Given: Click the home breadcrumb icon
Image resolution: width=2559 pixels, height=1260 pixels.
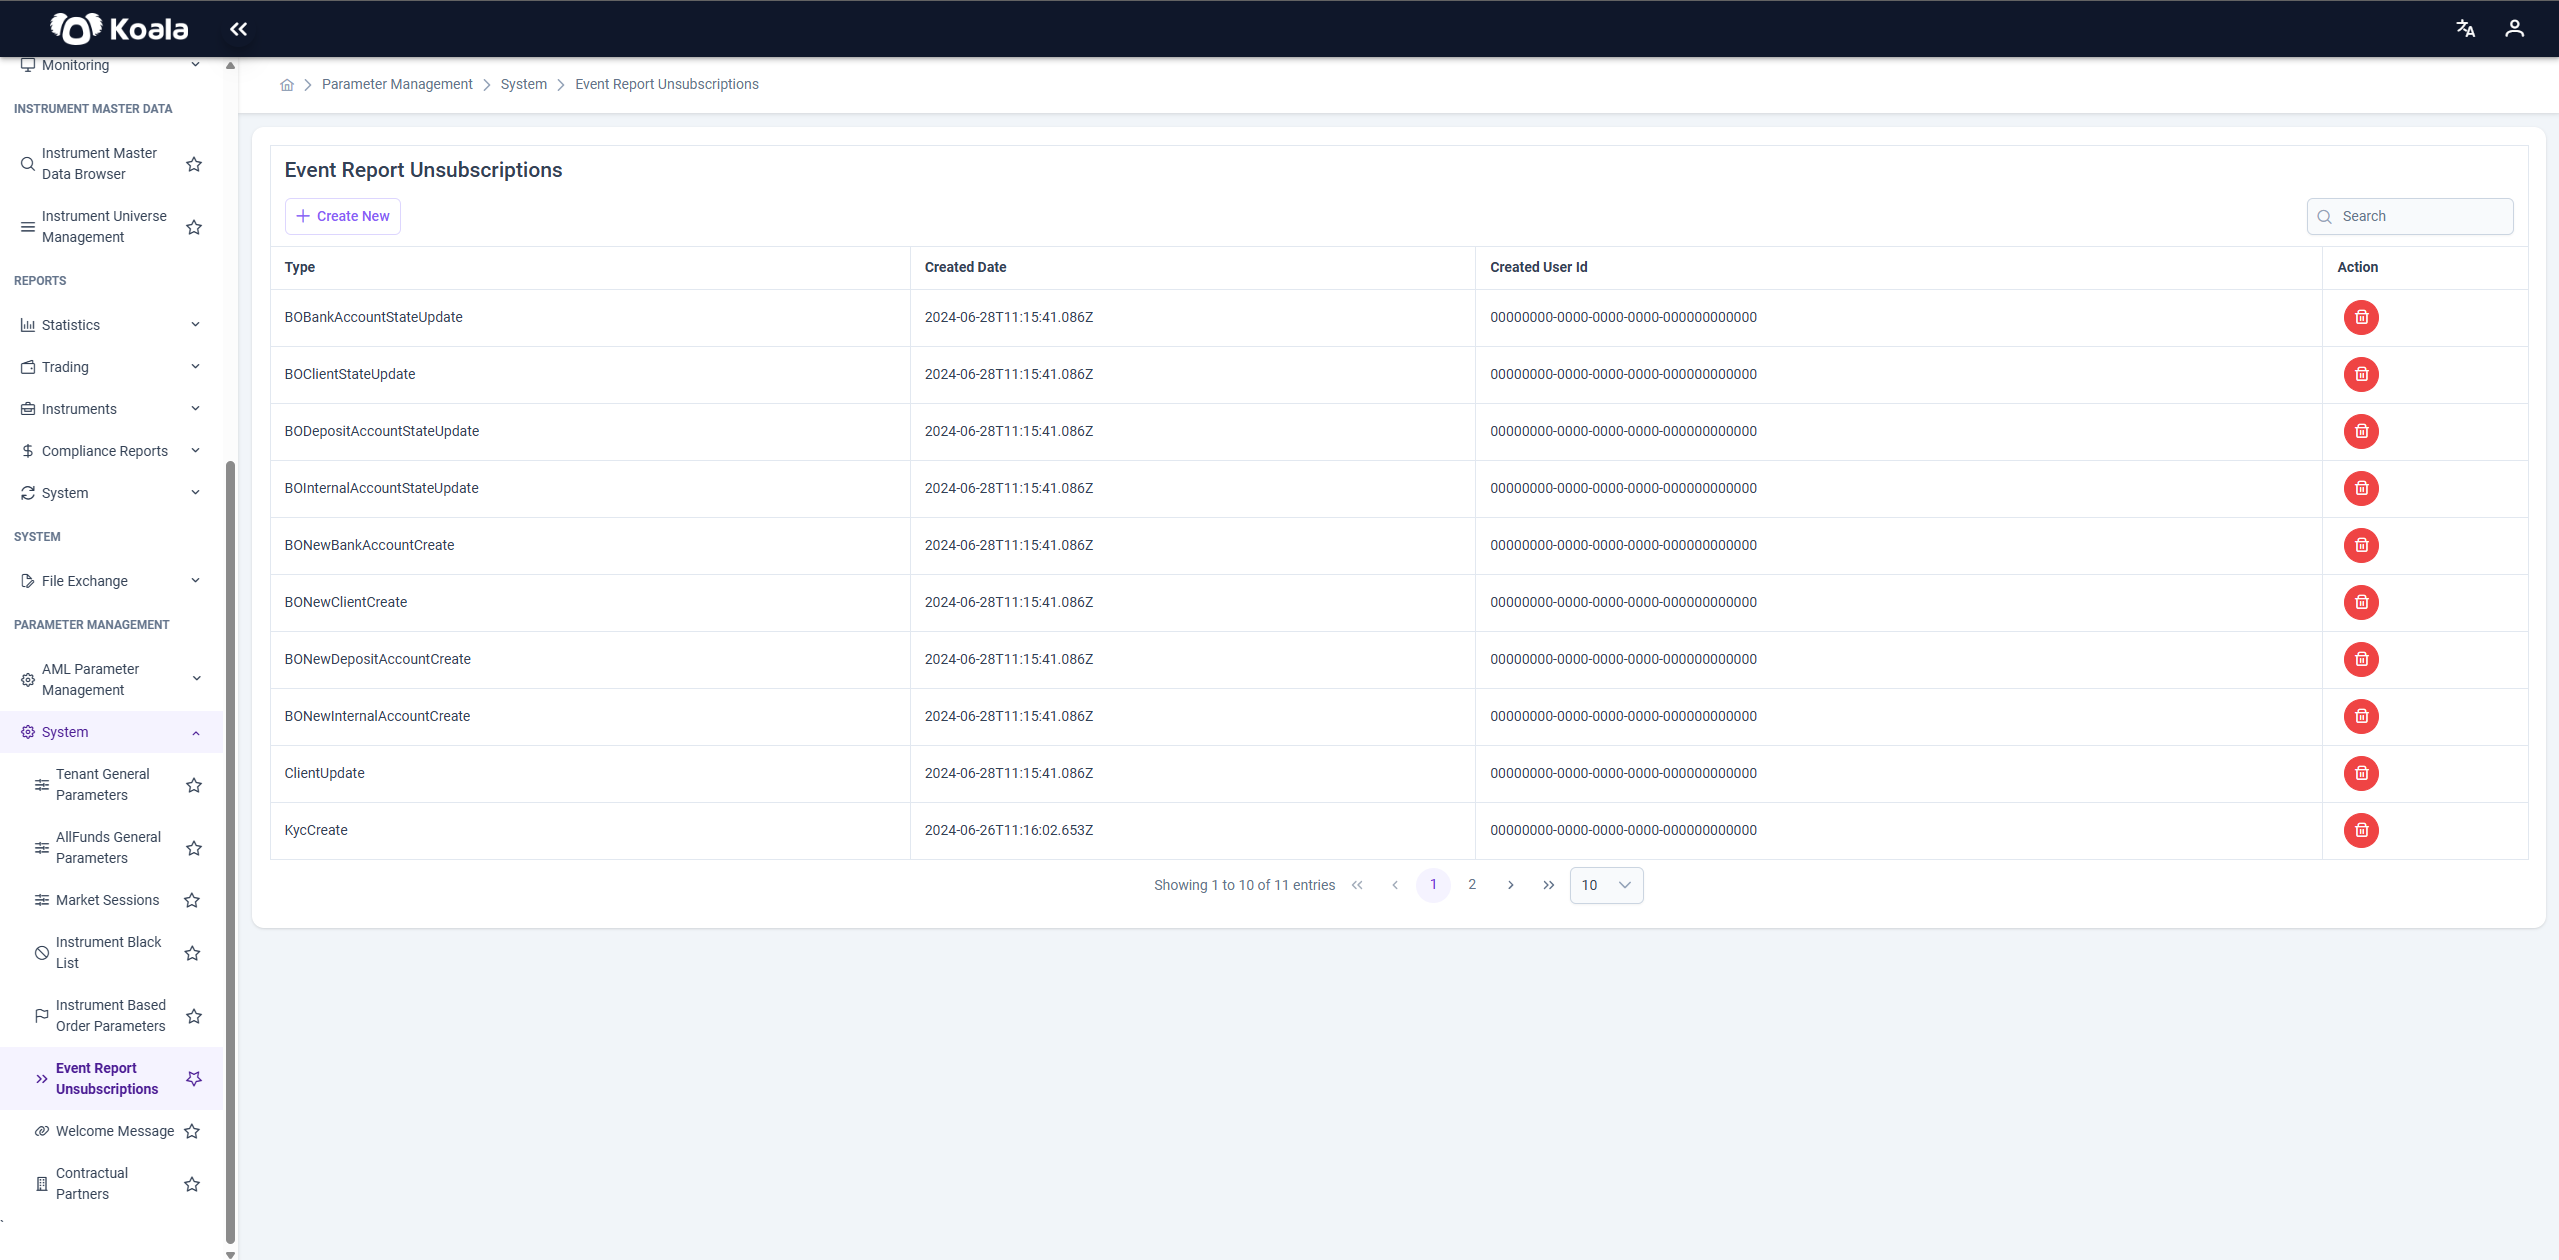Looking at the screenshot, I should point(287,85).
